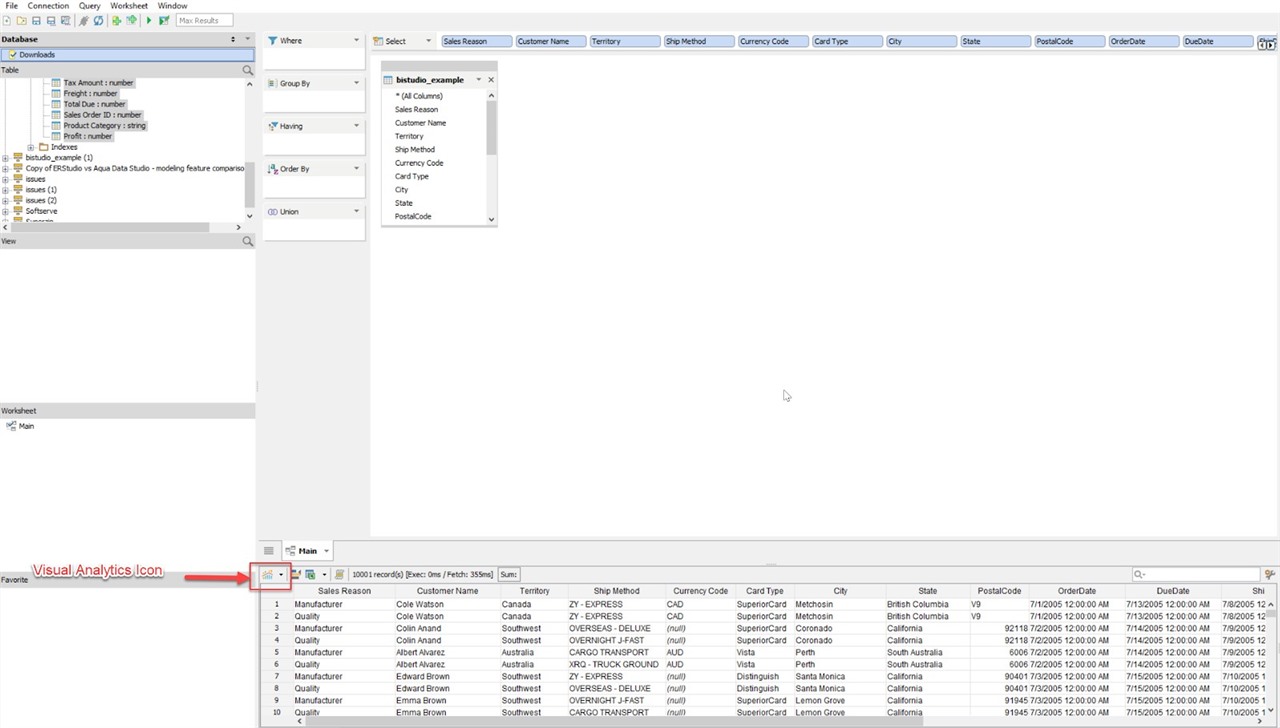
Task: Open the Union dropdown
Action: click(x=356, y=212)
